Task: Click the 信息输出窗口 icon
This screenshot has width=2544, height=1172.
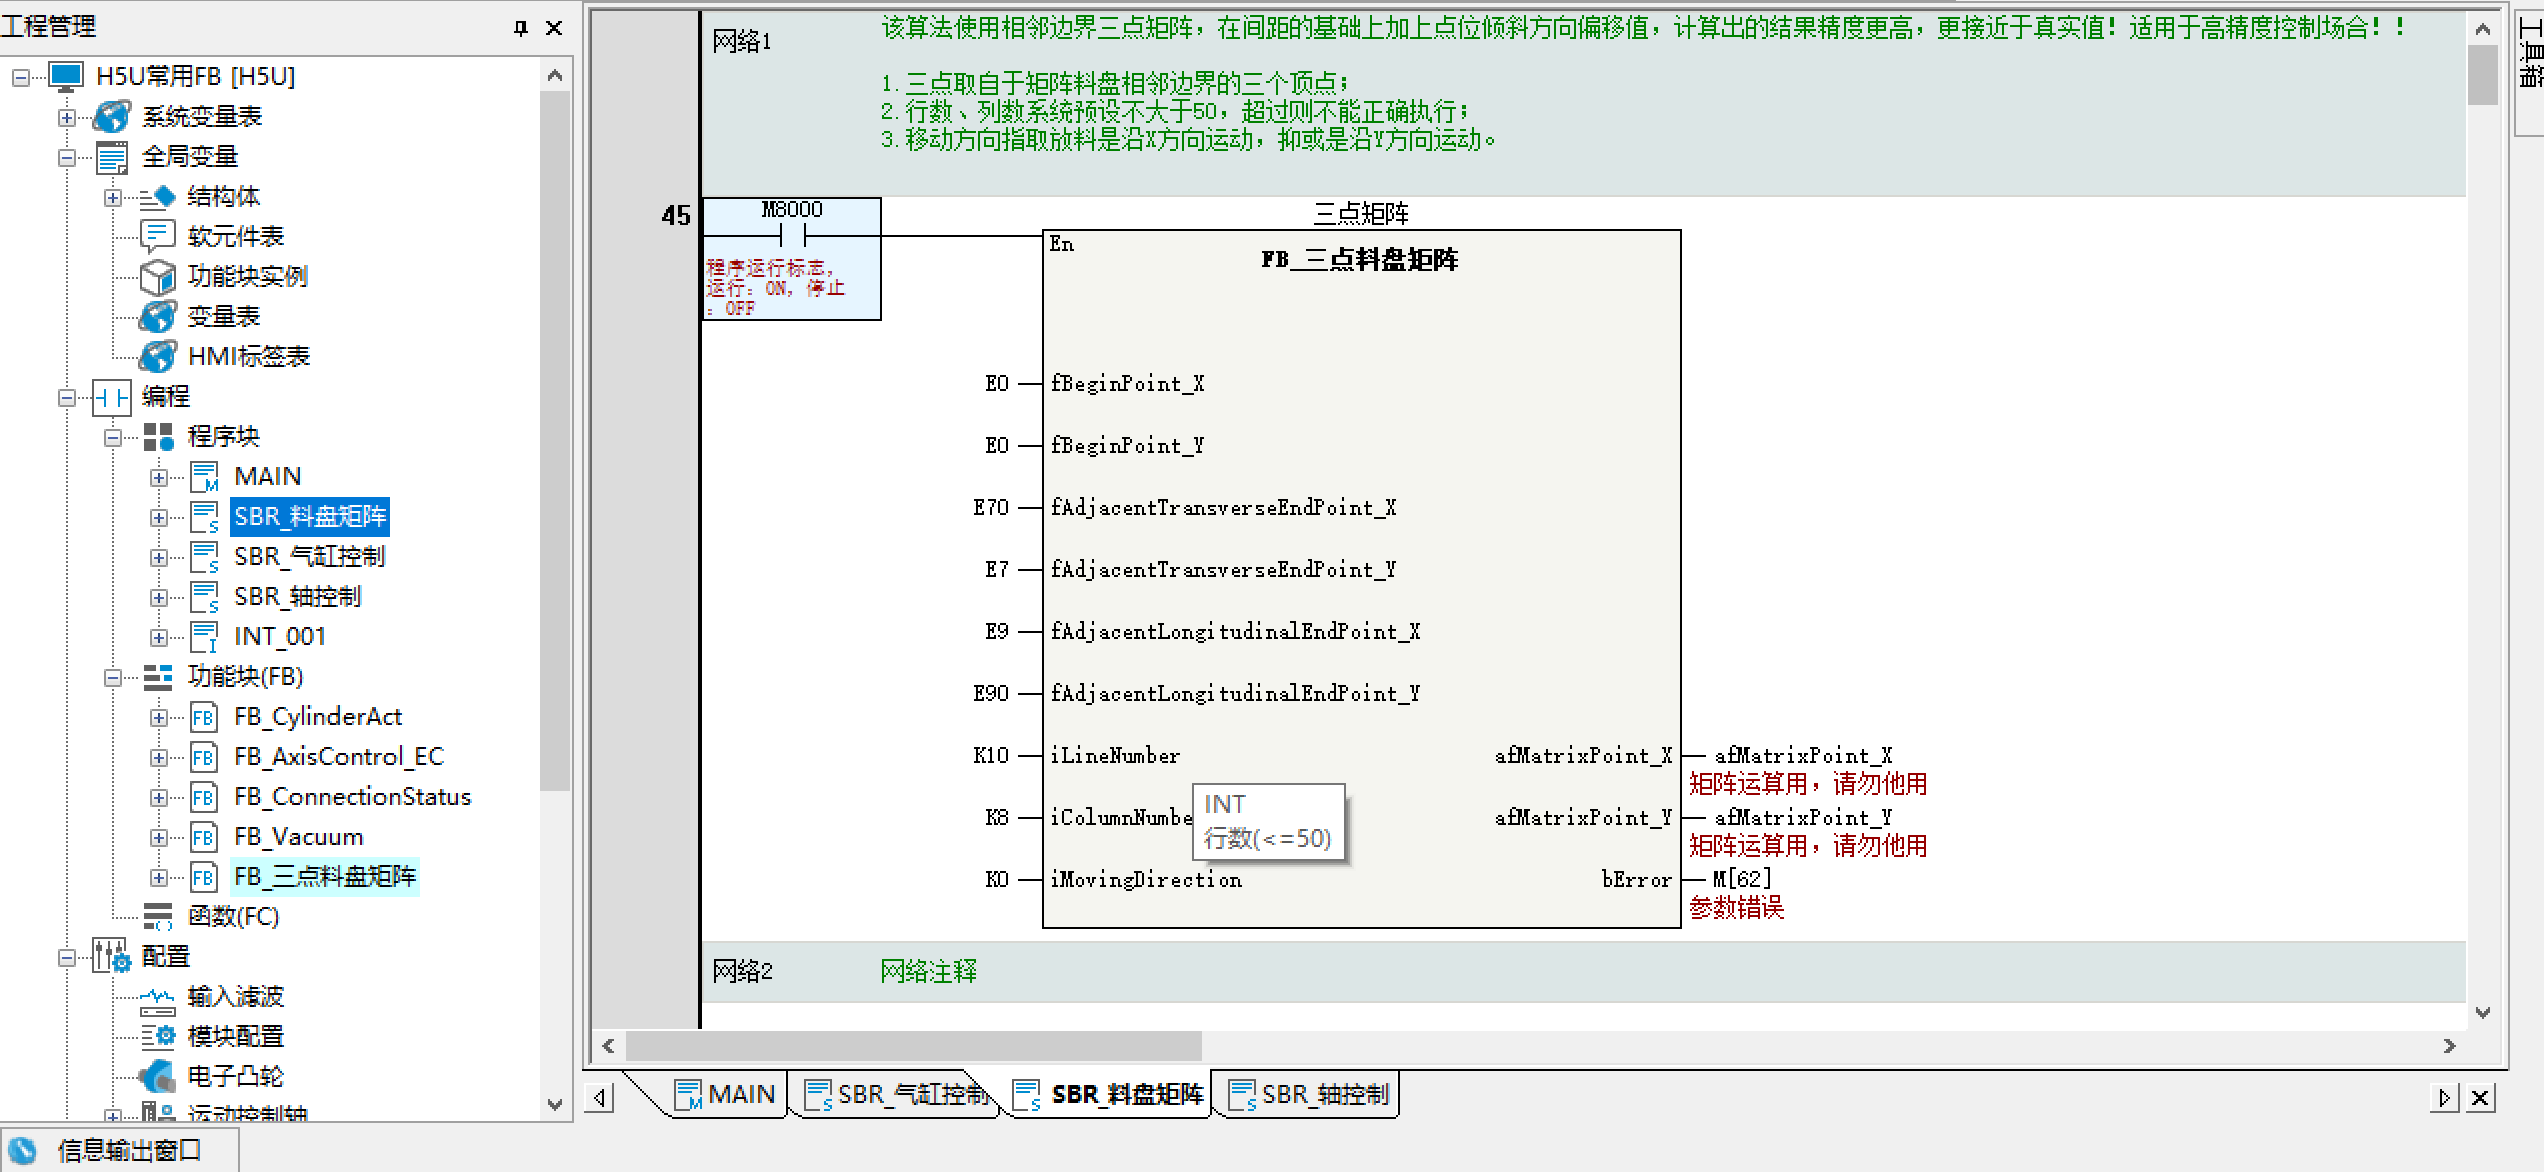Action: 22,1151
